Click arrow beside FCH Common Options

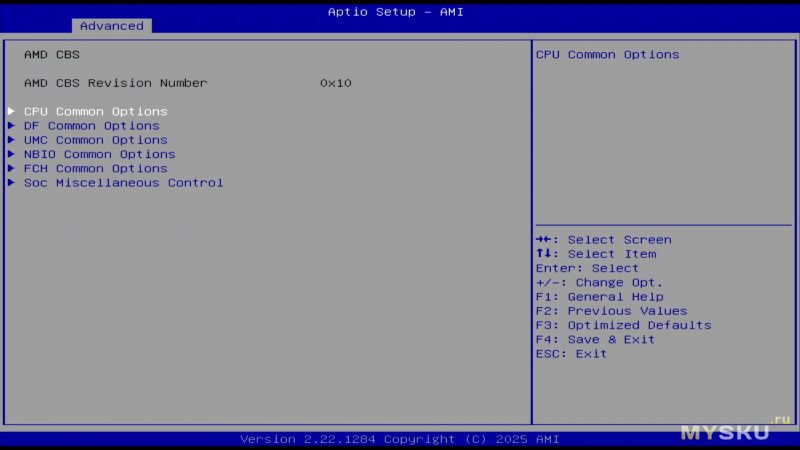coord(11,168)
